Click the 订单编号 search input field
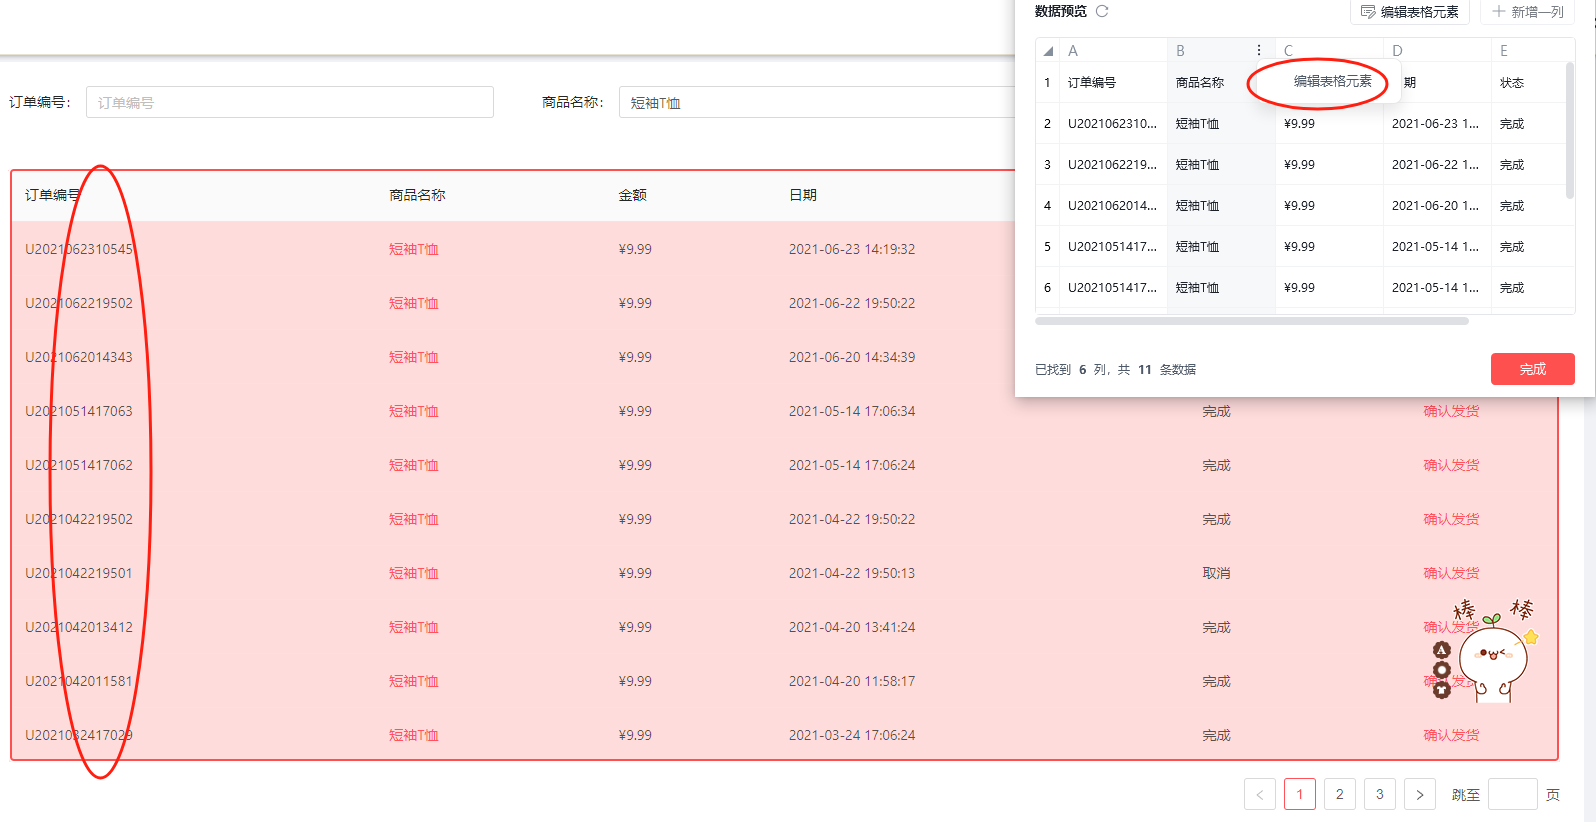Image resolution: width=1596 pixels, height=822 pixels. pos(289,102)
